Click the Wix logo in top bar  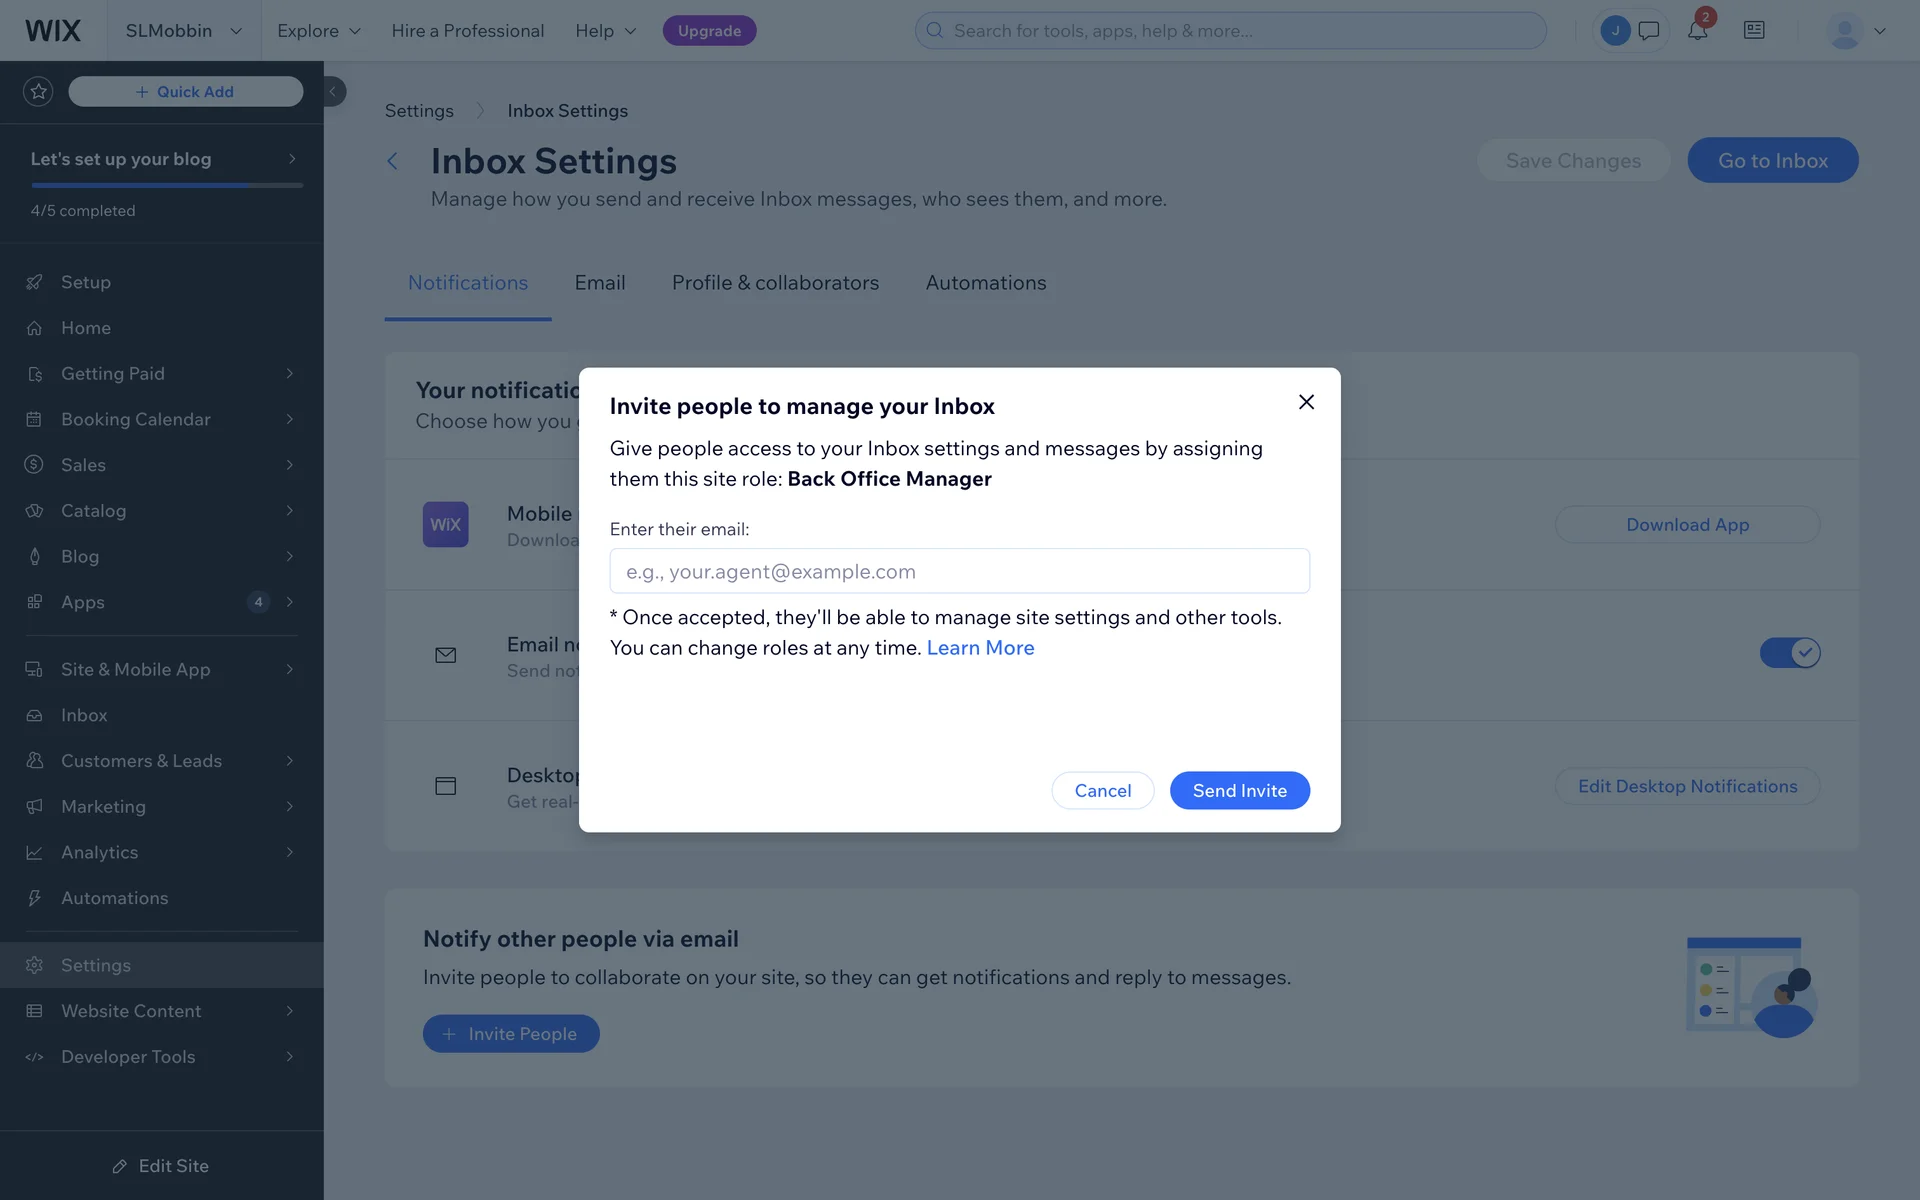click(x=53, y=31)
